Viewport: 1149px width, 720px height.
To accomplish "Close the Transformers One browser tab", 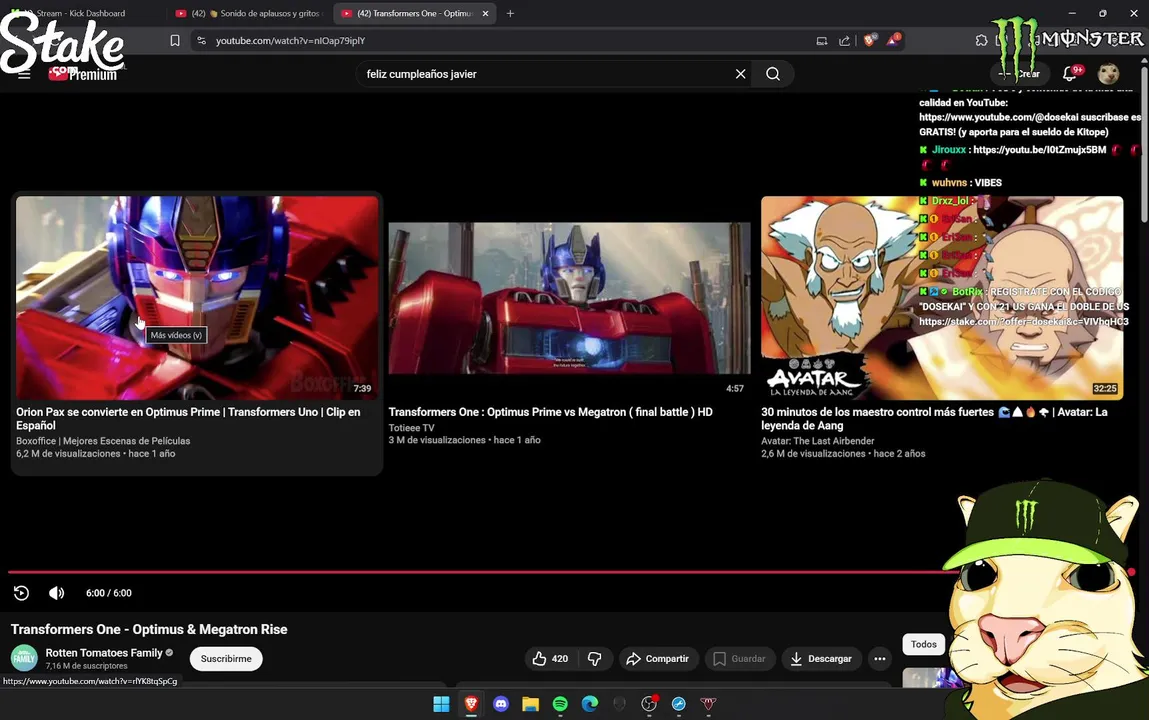I will [485, 13].
